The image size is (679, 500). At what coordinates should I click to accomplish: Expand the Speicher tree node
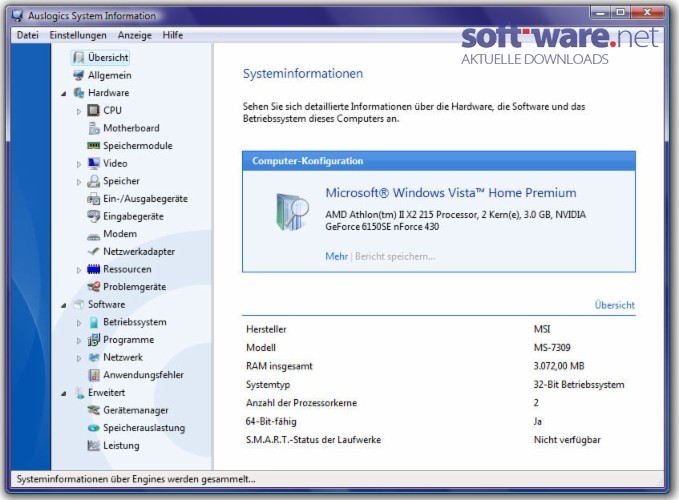coord(79,182)
